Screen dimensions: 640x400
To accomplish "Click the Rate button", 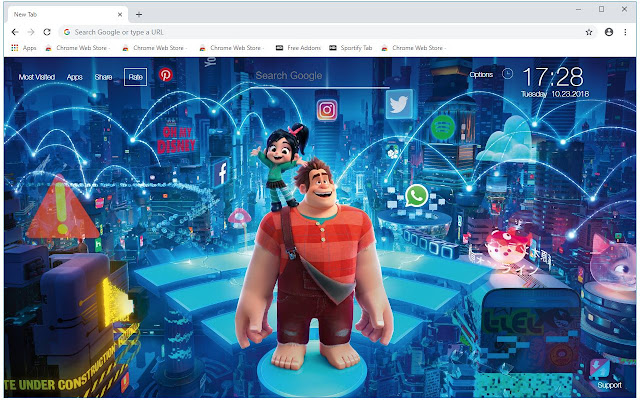I will (x=136, y=77).
